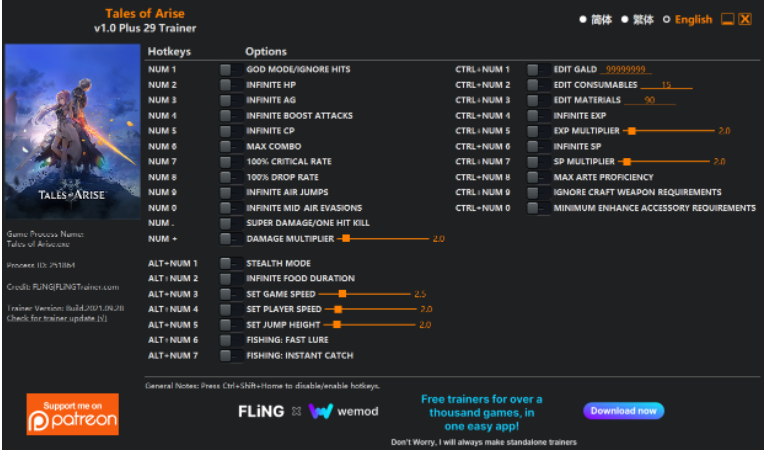Click the 'CTRL+NUM 1' hotkey label
Image resolution: width=765 pixels, height=453 pixels.
click(x=483, y=70)
